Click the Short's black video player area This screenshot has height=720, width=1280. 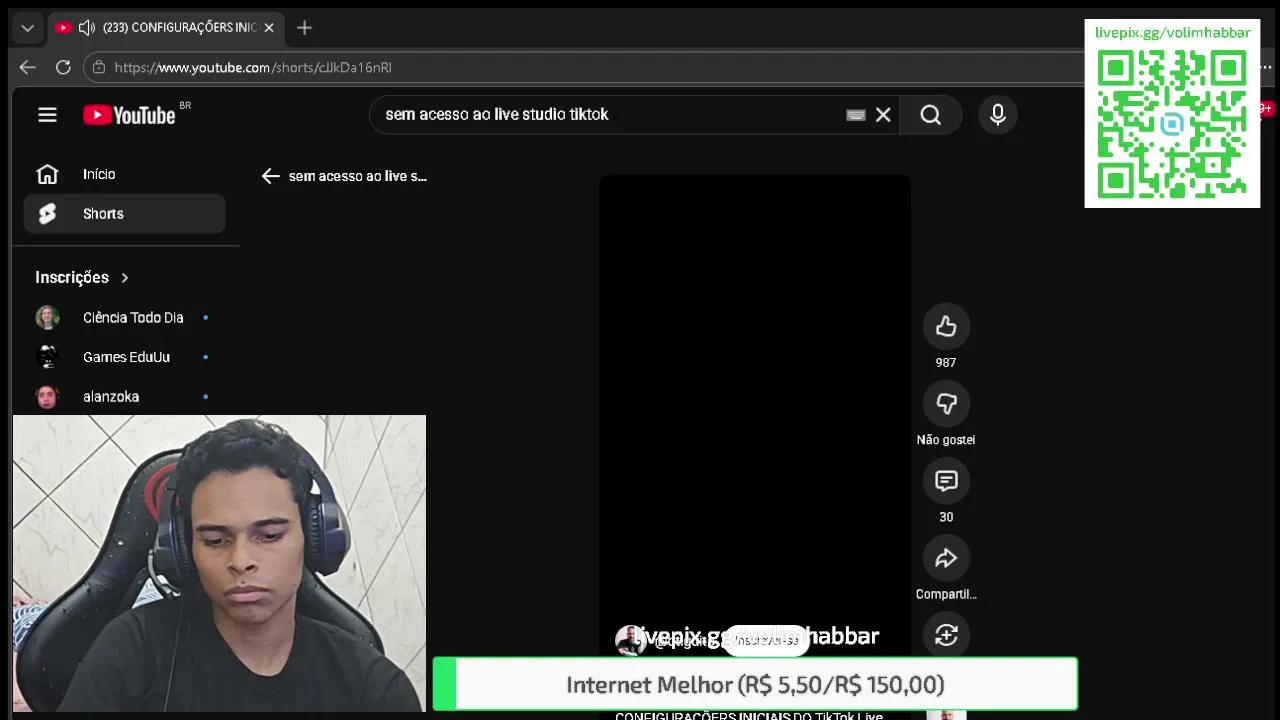point(755,400)
